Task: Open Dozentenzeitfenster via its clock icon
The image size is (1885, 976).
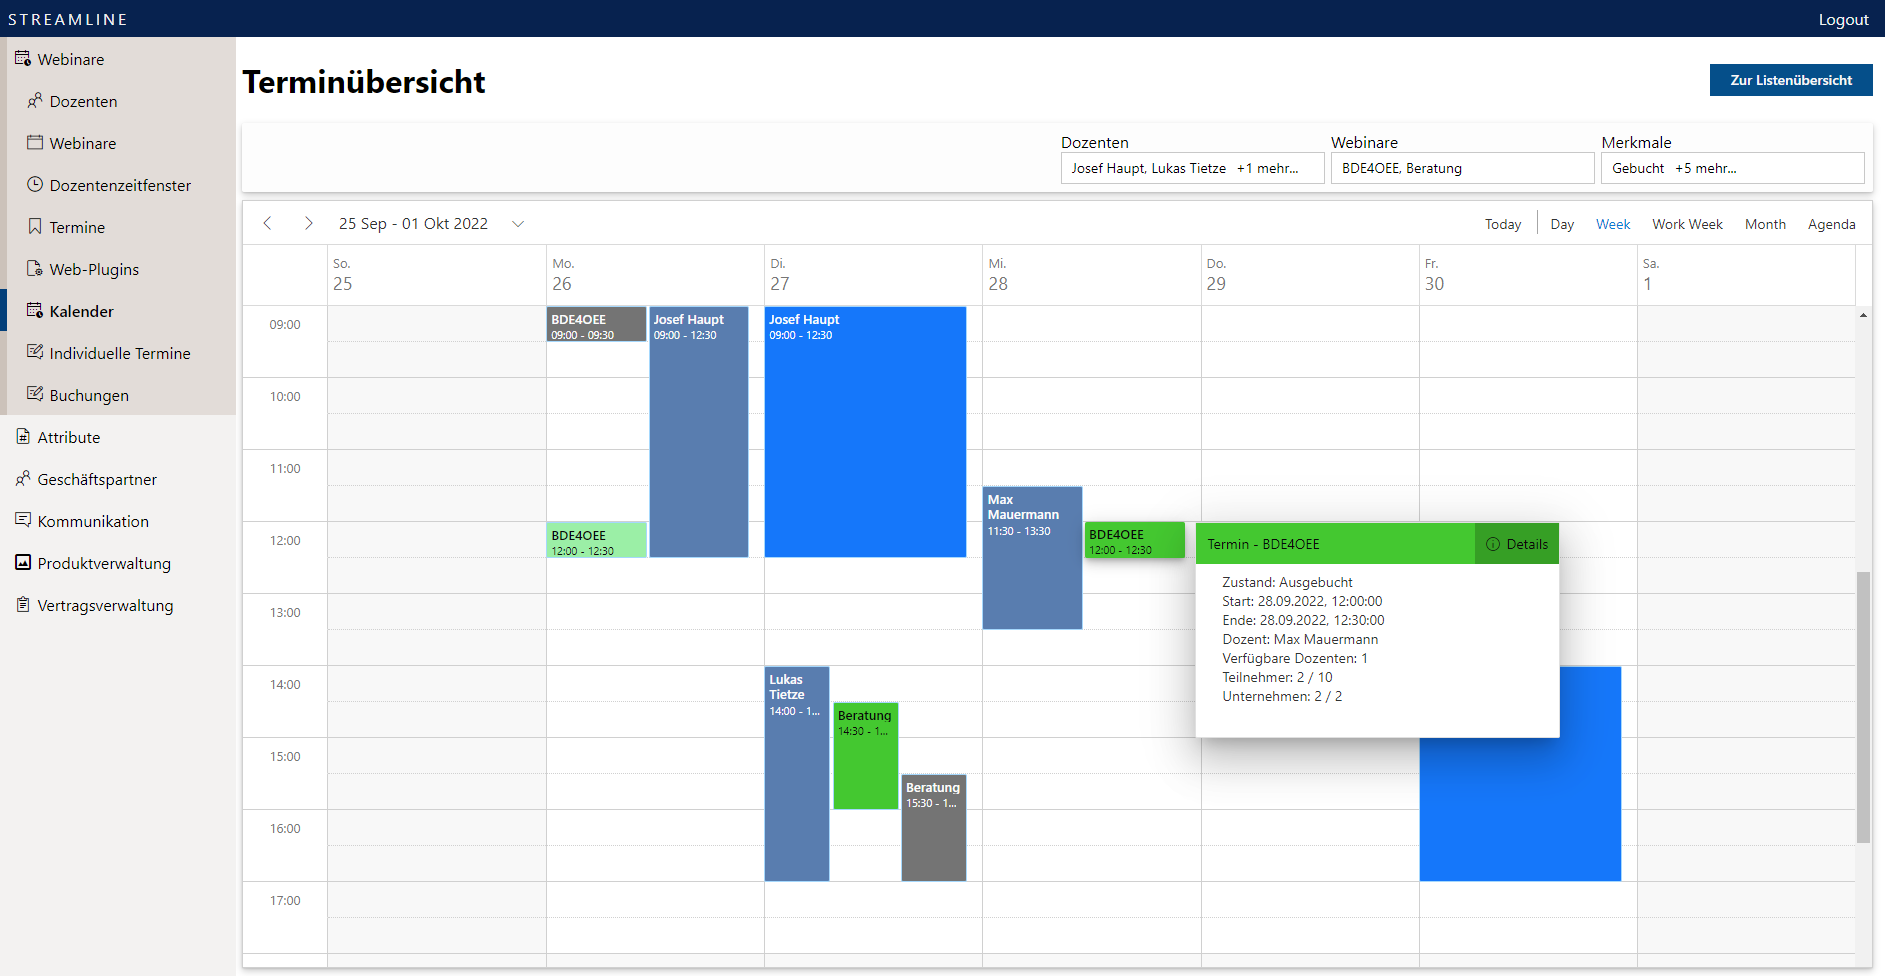Action: tap(35, 185)
